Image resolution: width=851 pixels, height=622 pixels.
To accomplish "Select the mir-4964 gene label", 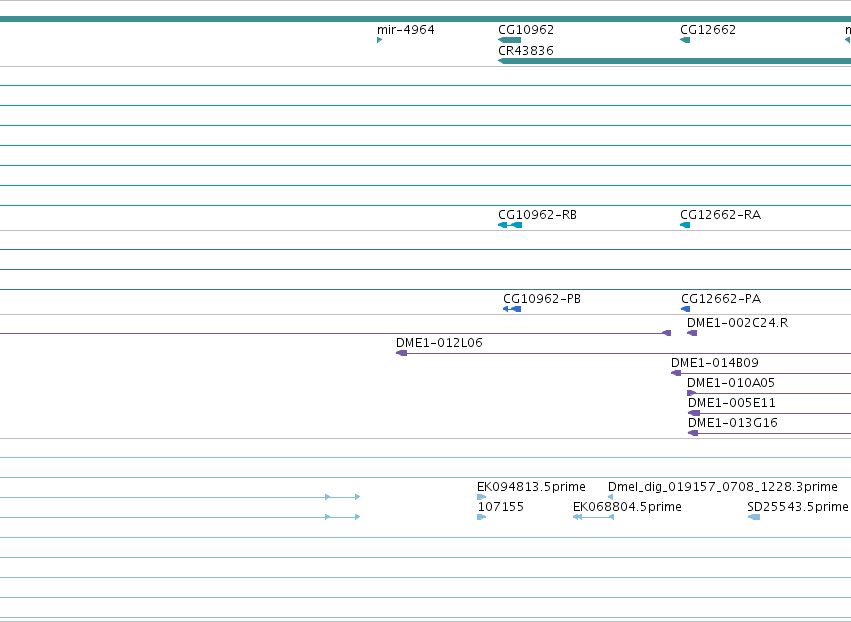I will 405,30.
